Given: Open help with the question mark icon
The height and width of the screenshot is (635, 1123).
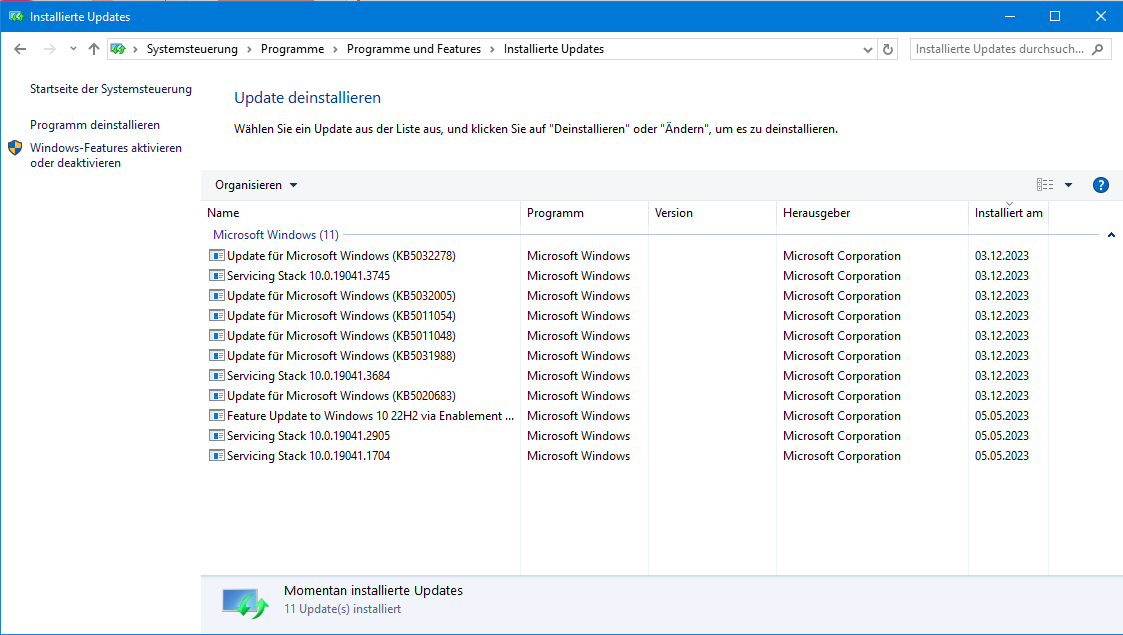Looking at the screenshot, I should 1101,185.
